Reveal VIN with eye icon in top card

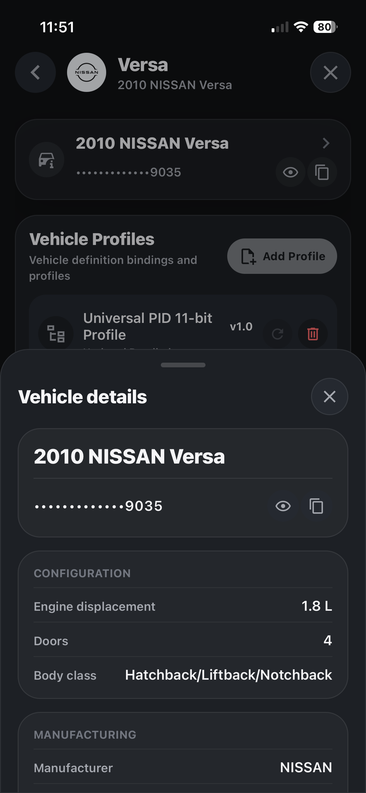290,172
